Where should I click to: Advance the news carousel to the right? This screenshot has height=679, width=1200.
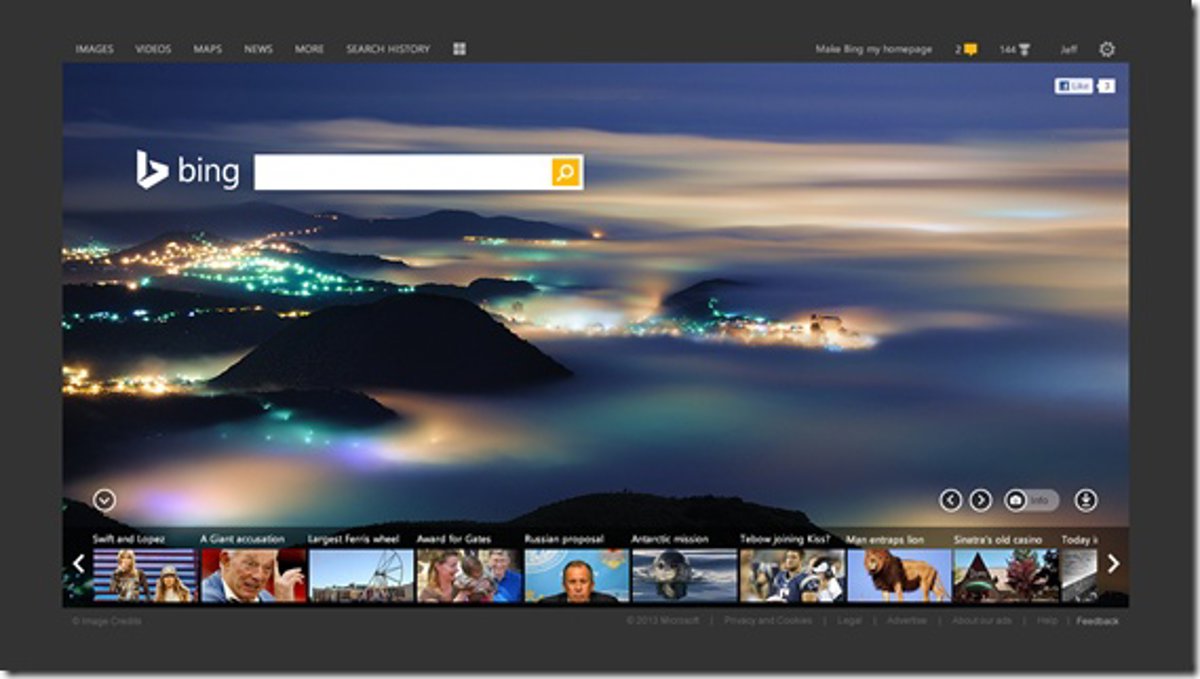[x=1113, y=564]
